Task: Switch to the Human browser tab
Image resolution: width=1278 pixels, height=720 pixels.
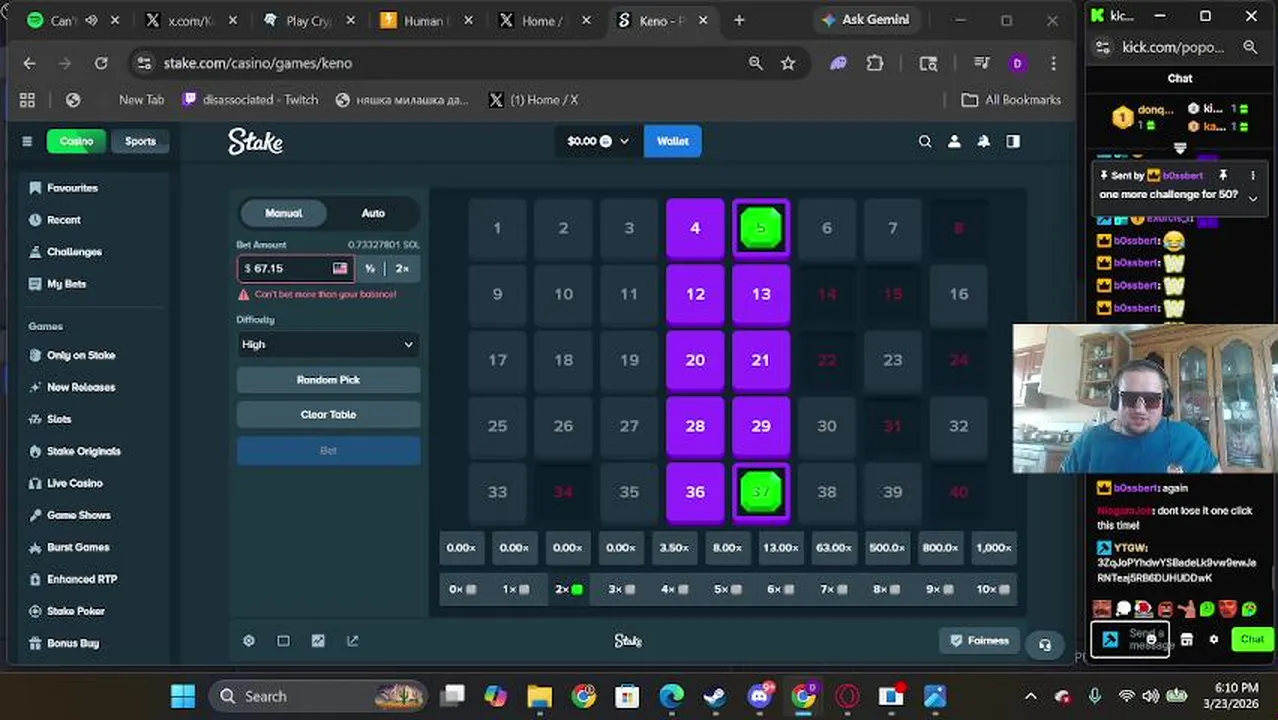Action: [x=426, y=20]
